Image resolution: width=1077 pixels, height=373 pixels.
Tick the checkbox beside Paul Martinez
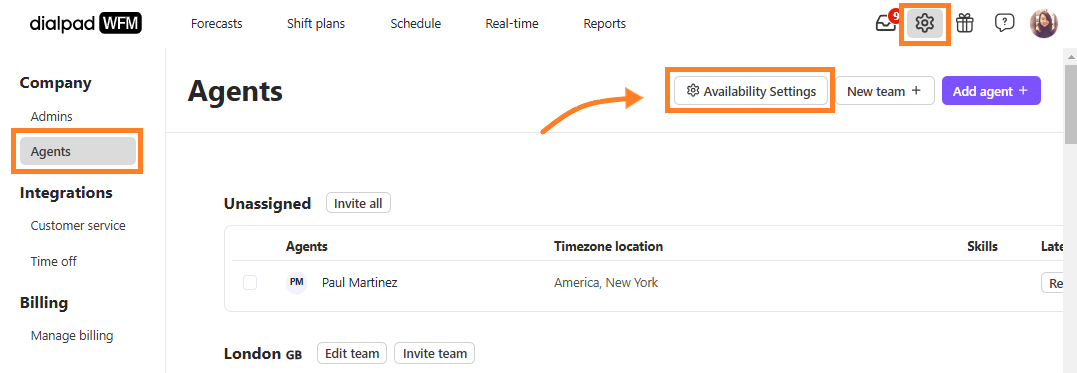250,282
